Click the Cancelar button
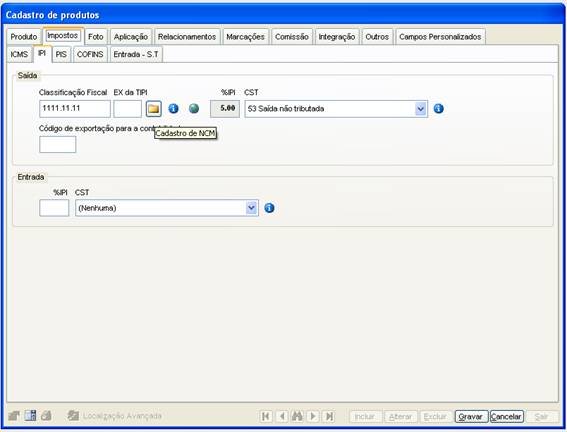The height and width of the screenshot is (432, 567). pos(506,416)
